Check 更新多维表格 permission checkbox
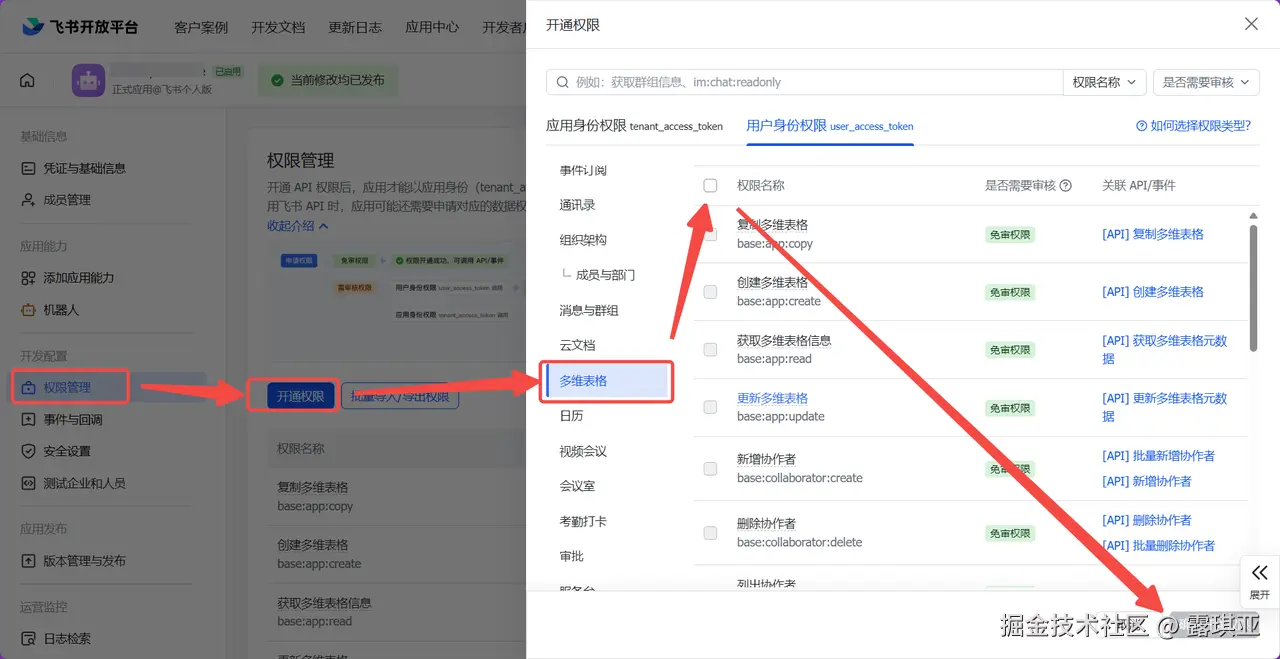The image size is (1280, 659). (x=710, y=407)
